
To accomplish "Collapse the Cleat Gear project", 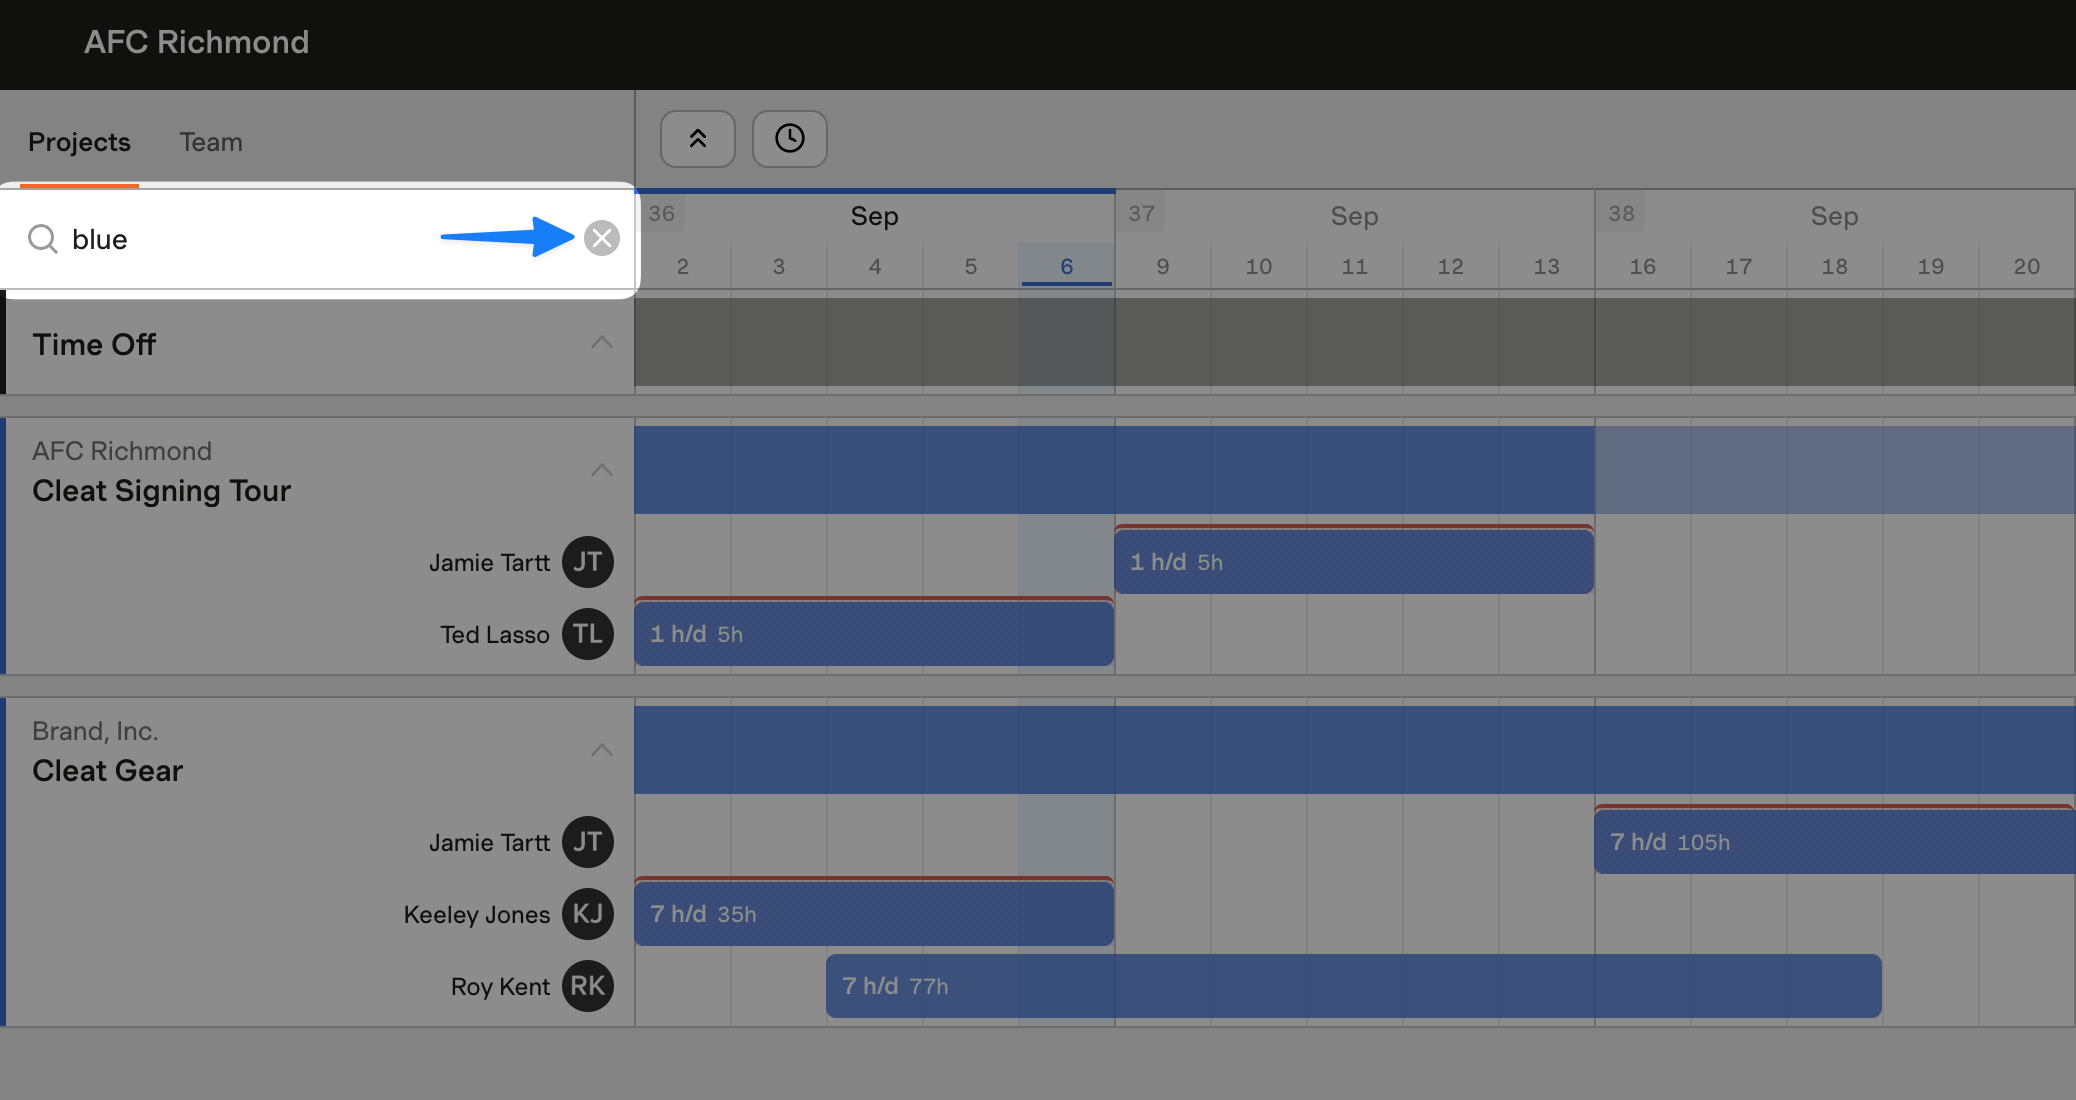I will pyautogui.click(x=602, y=750).
